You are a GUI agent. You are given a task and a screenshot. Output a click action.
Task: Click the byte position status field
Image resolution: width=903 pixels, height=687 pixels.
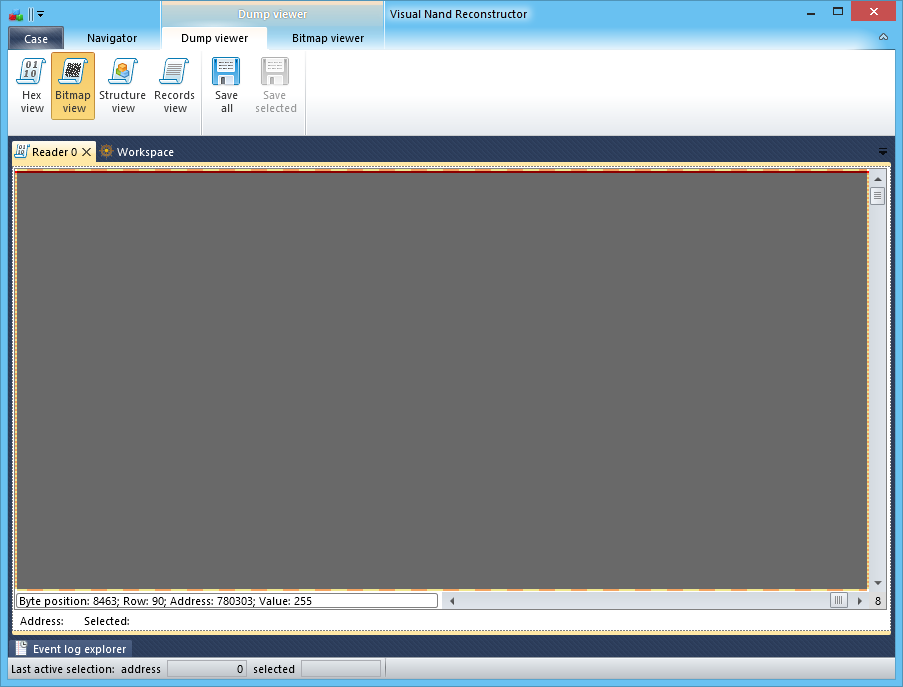coord(227,601)
